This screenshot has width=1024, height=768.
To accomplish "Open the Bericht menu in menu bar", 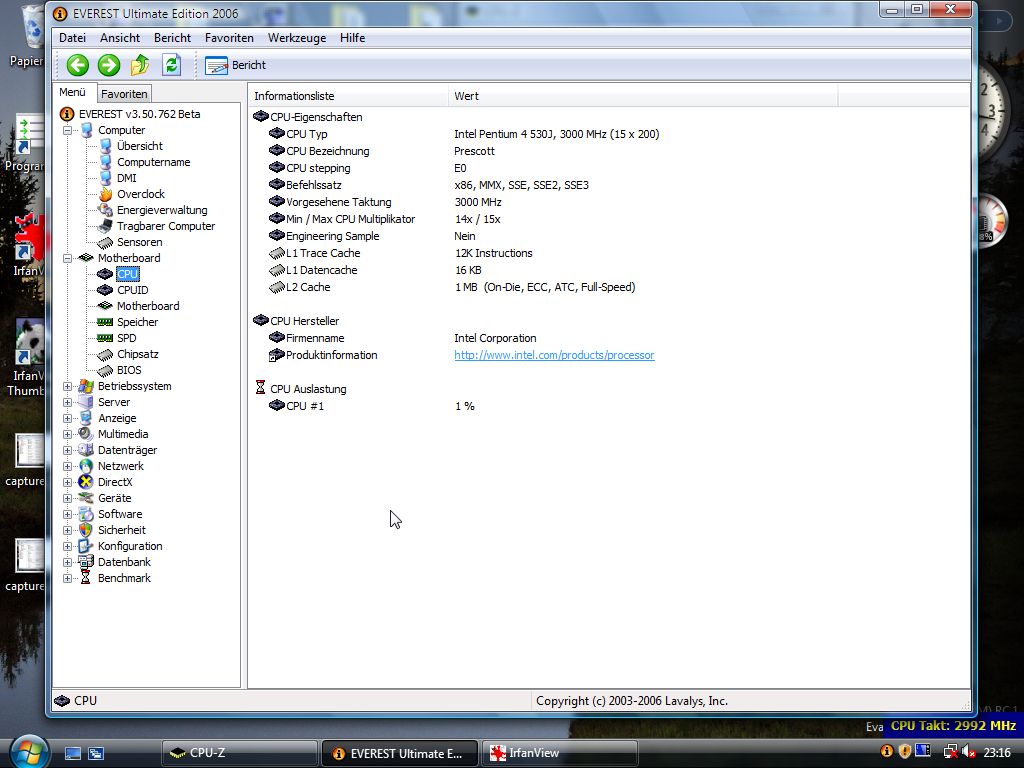I will 172,38.
